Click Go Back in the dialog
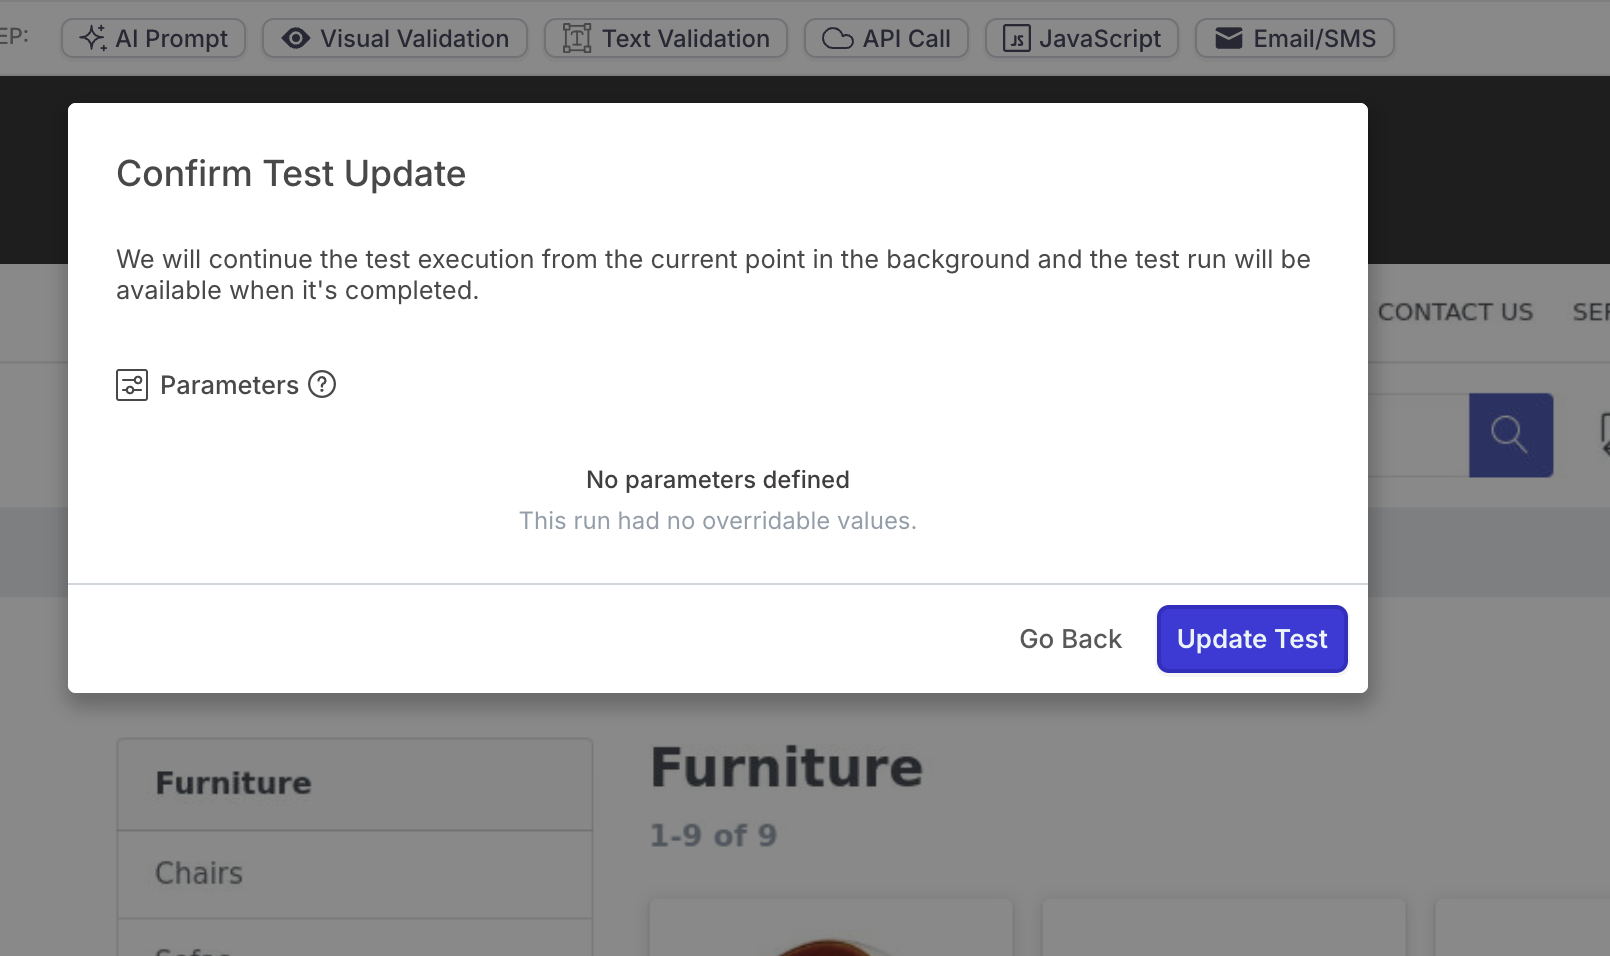Viewport: 1610px width, 956px height. click(1070, 639)
